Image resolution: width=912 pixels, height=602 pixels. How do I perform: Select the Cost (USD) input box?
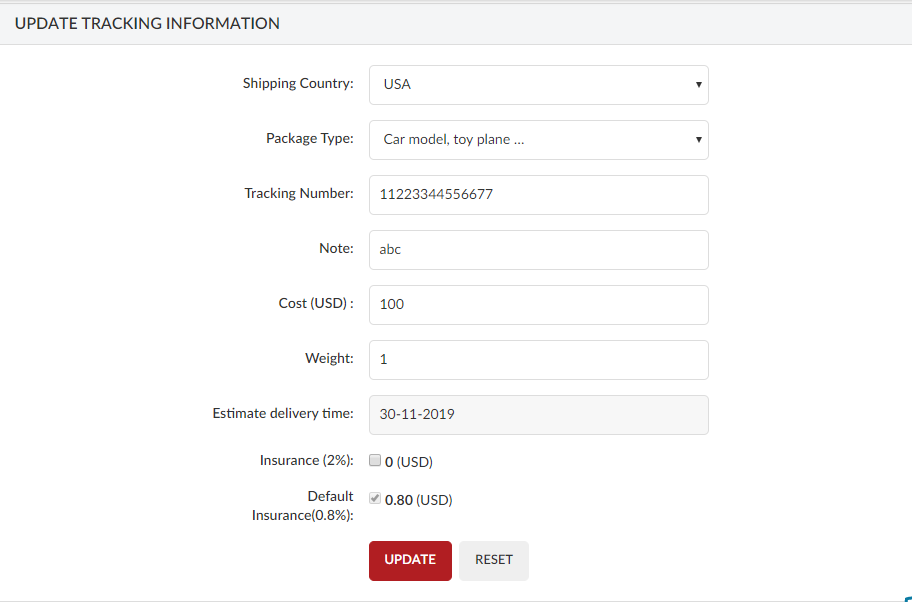(539, 305)
